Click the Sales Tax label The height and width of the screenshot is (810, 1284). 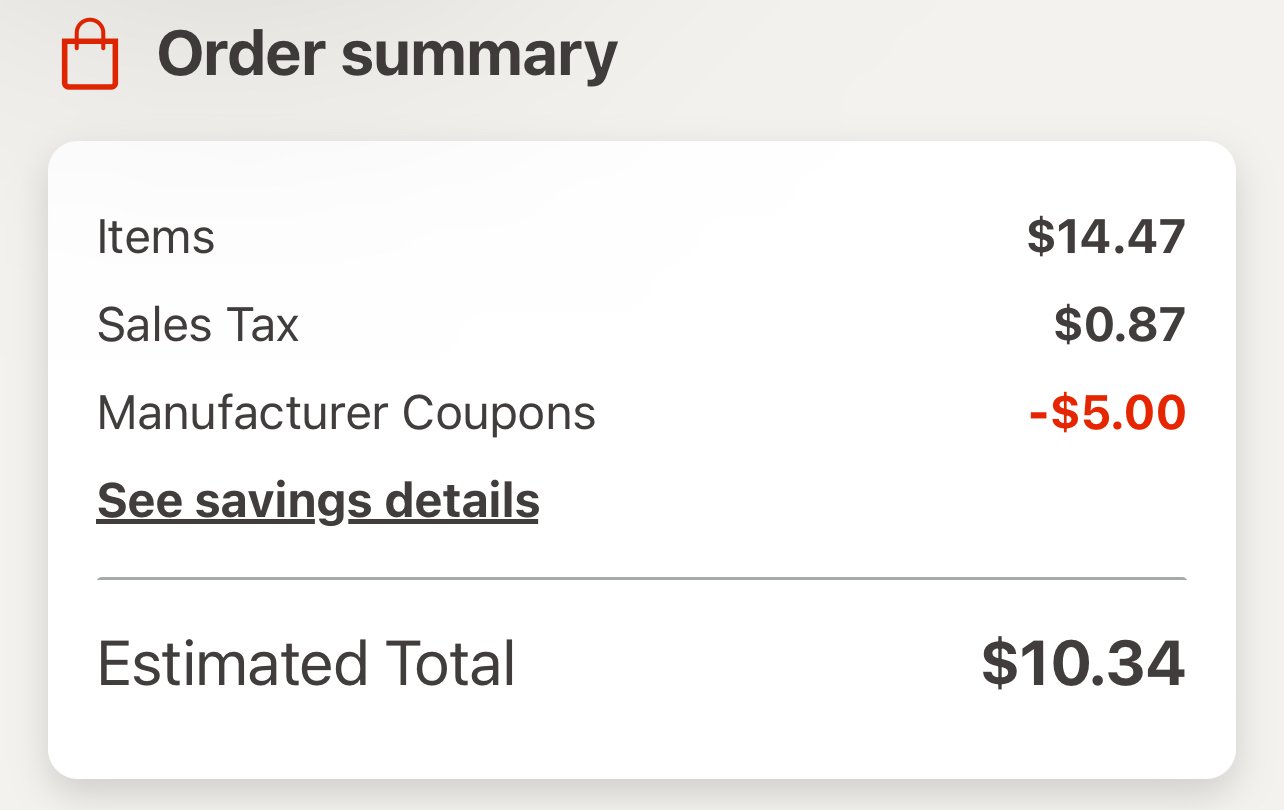[x=198, y=326]
